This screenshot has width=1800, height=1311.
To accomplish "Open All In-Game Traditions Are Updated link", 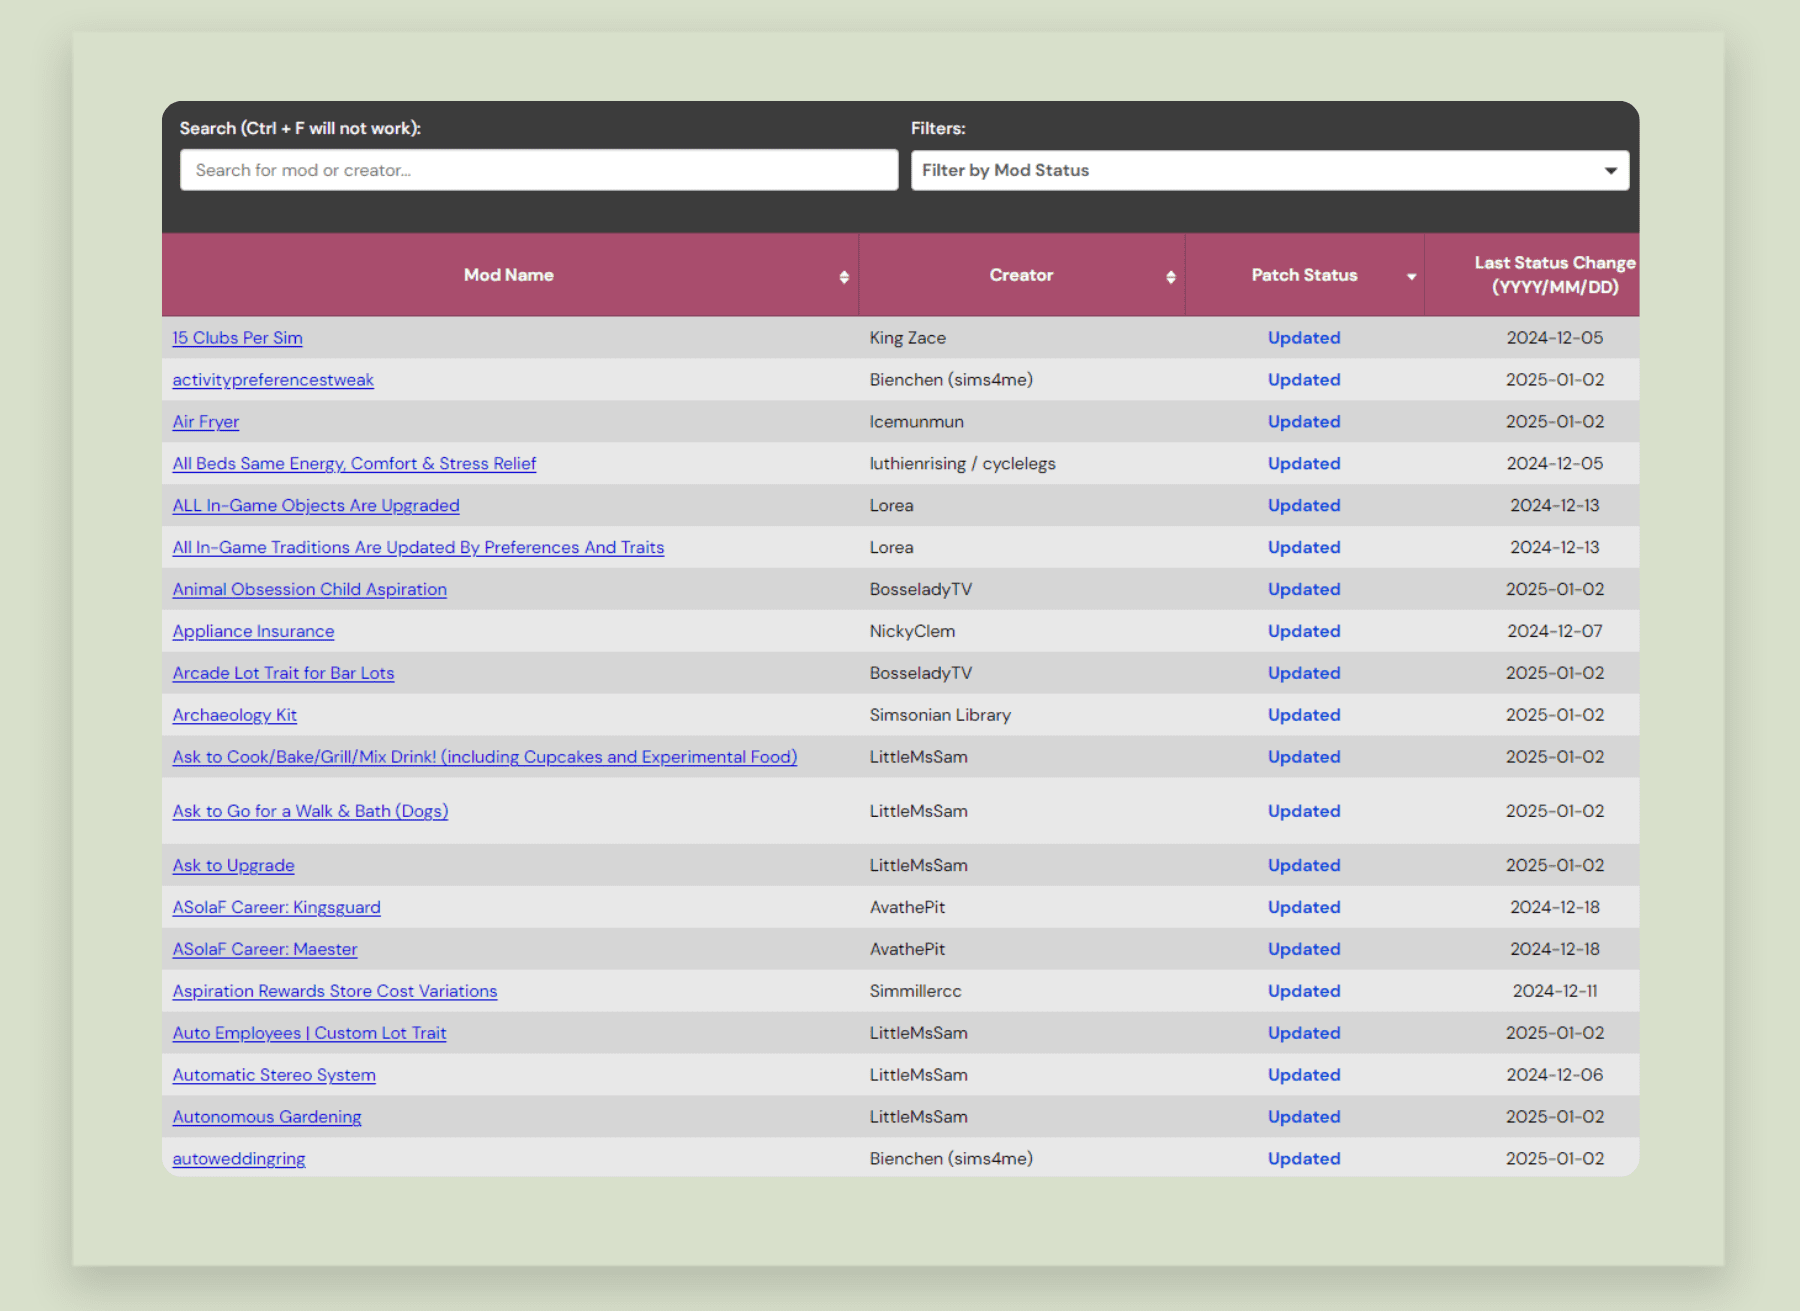I will pos(418,548).
